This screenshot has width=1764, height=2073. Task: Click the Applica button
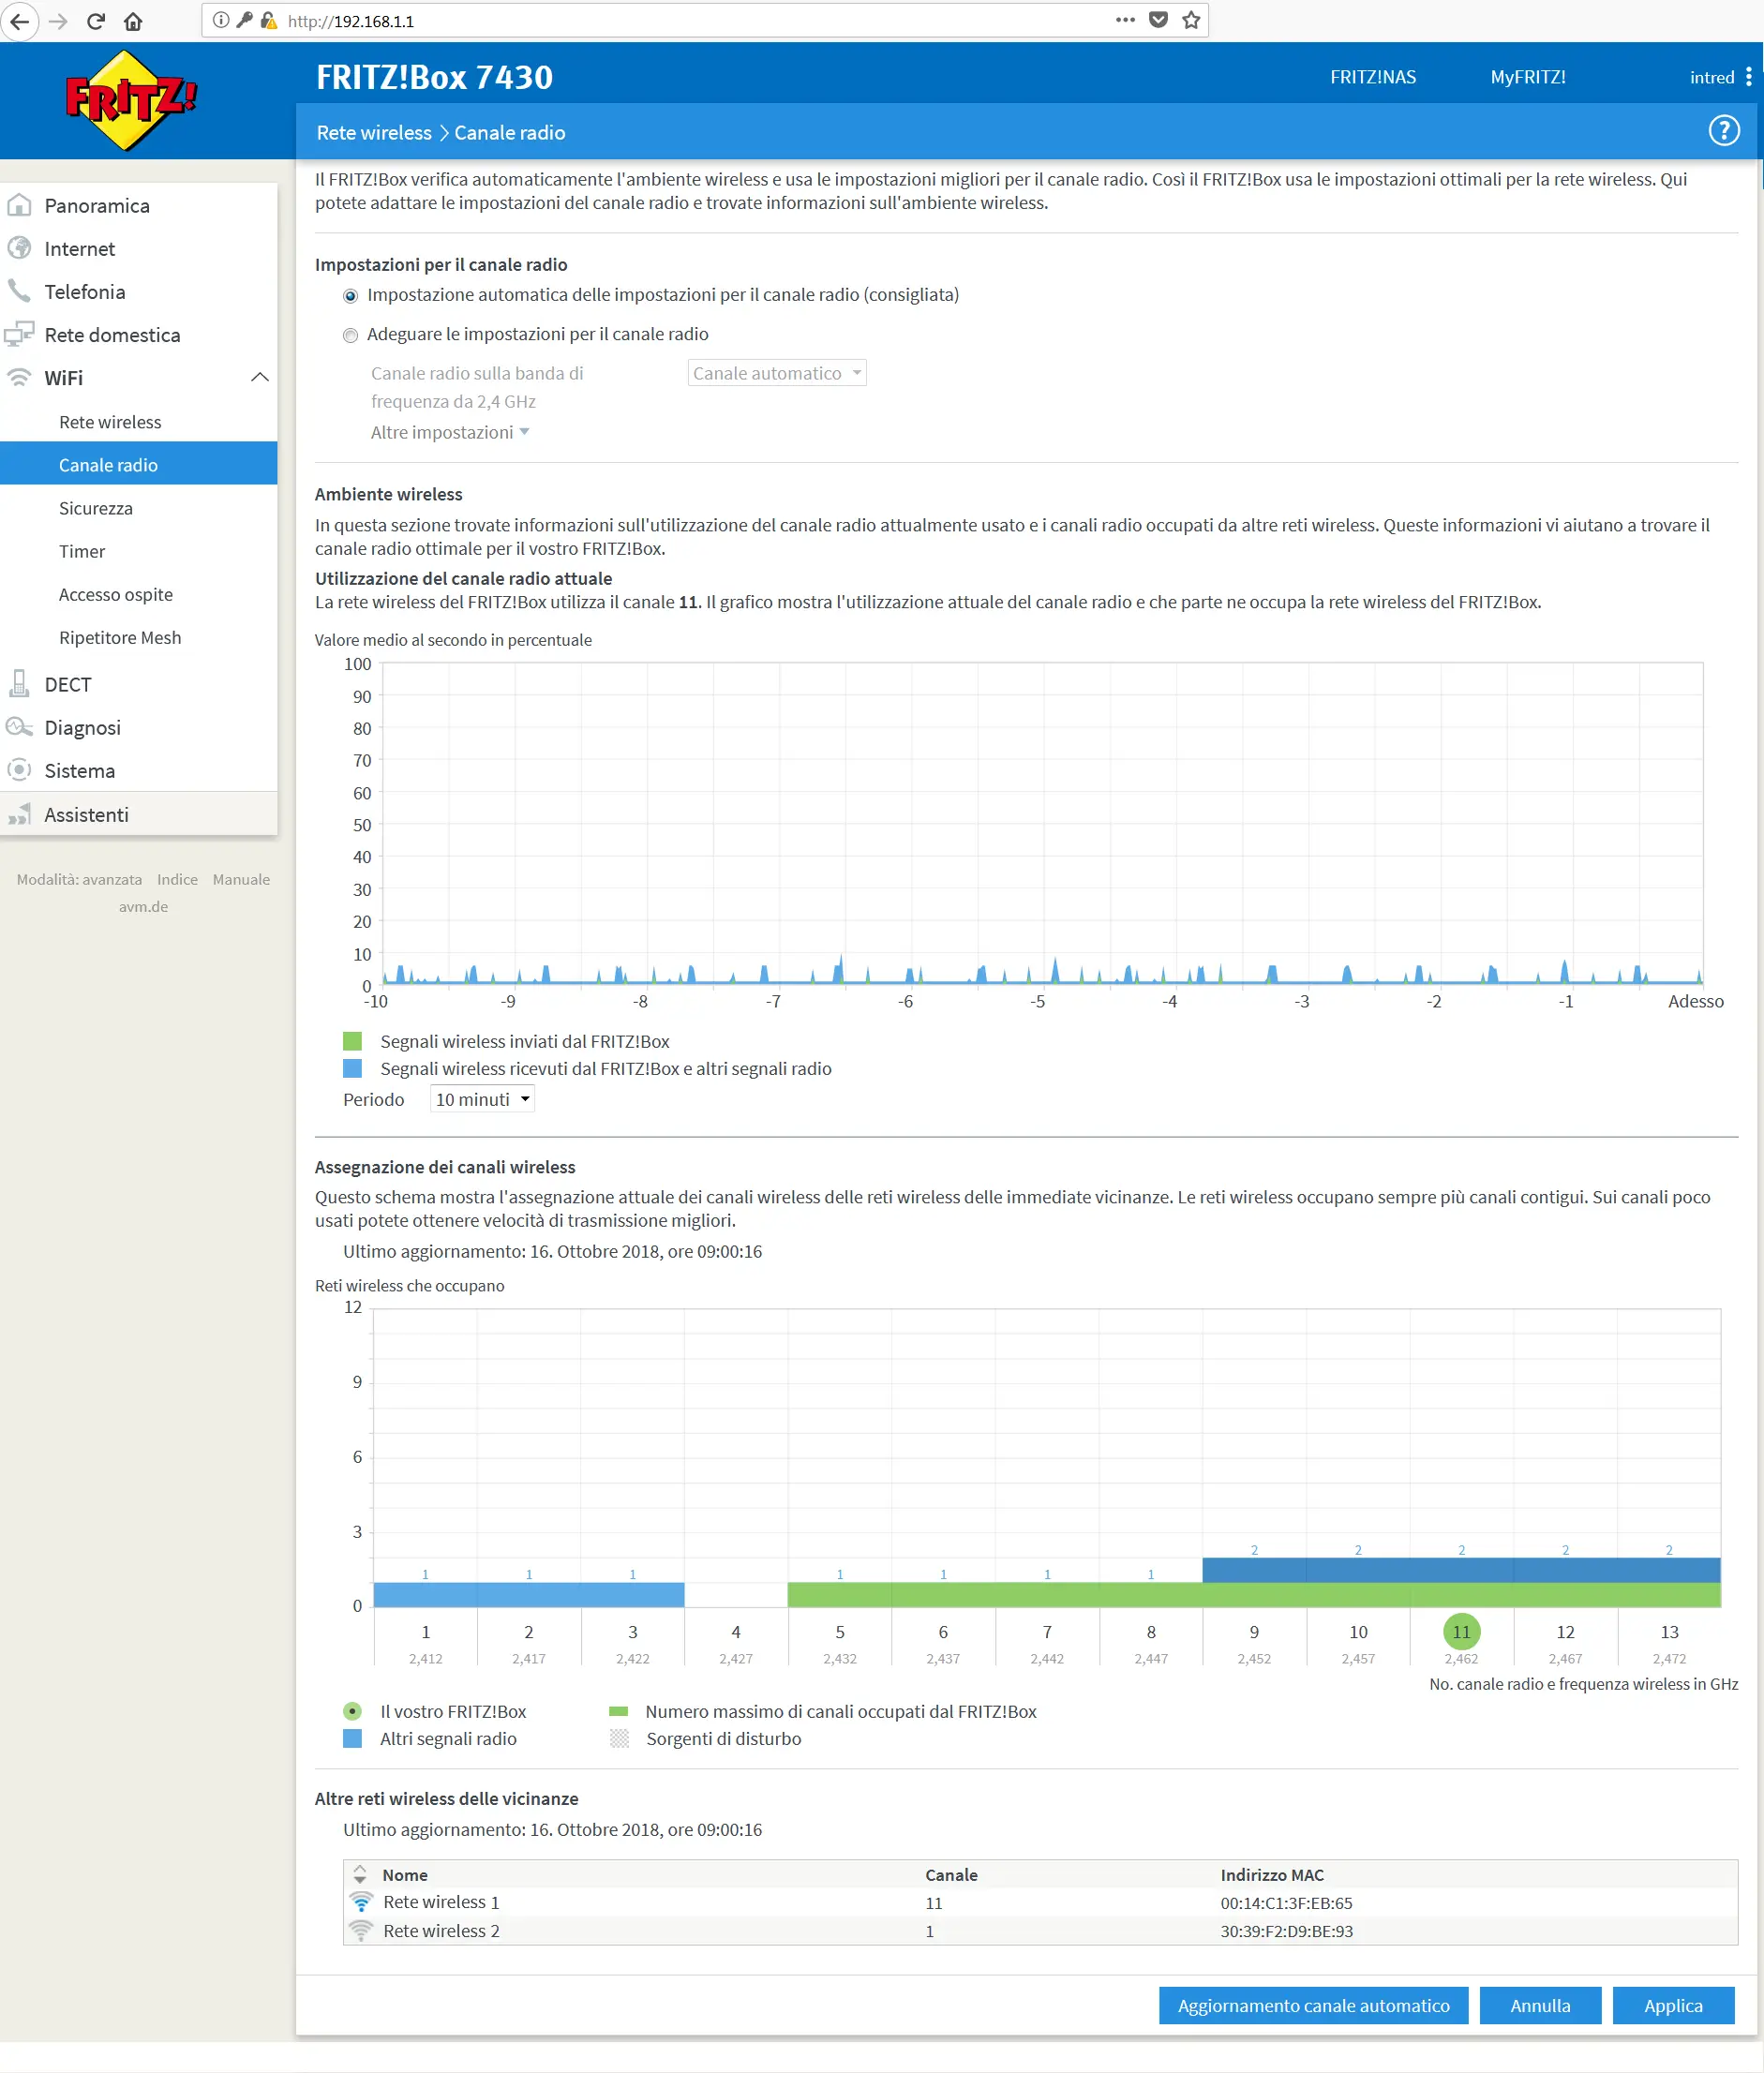[x=1673, y=2005]
